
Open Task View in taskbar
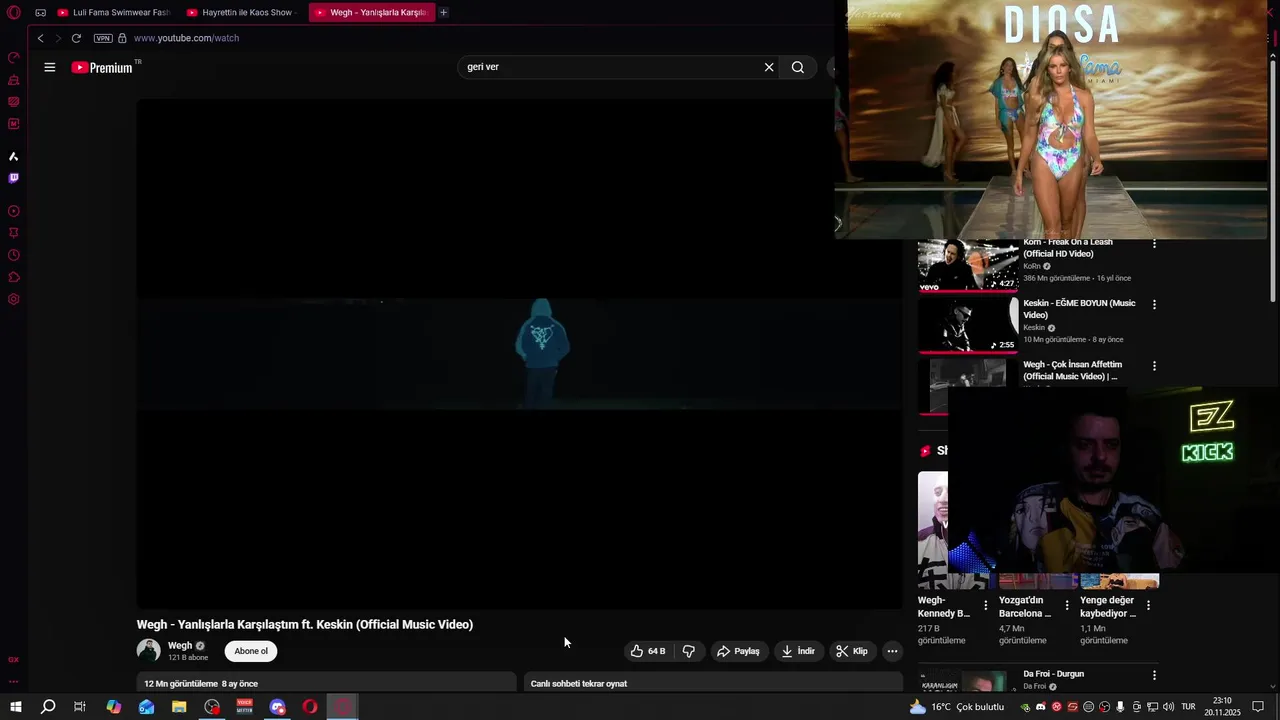click(x=80, y=707)
